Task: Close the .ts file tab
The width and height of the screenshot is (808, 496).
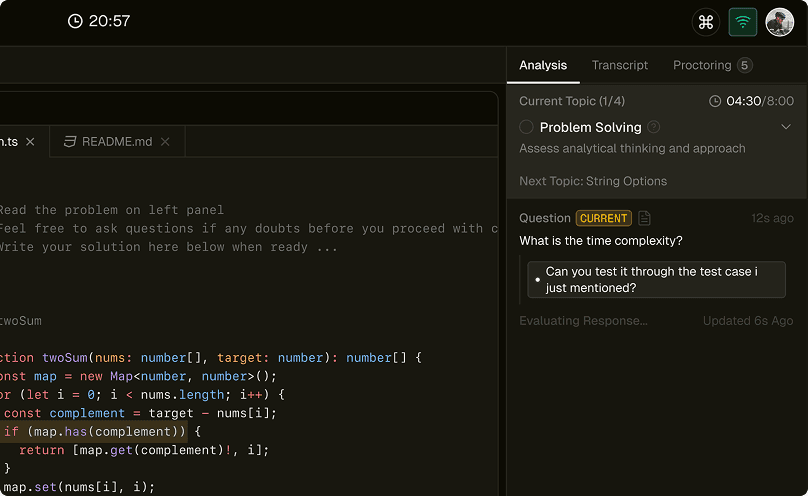Action: (30, 142)
